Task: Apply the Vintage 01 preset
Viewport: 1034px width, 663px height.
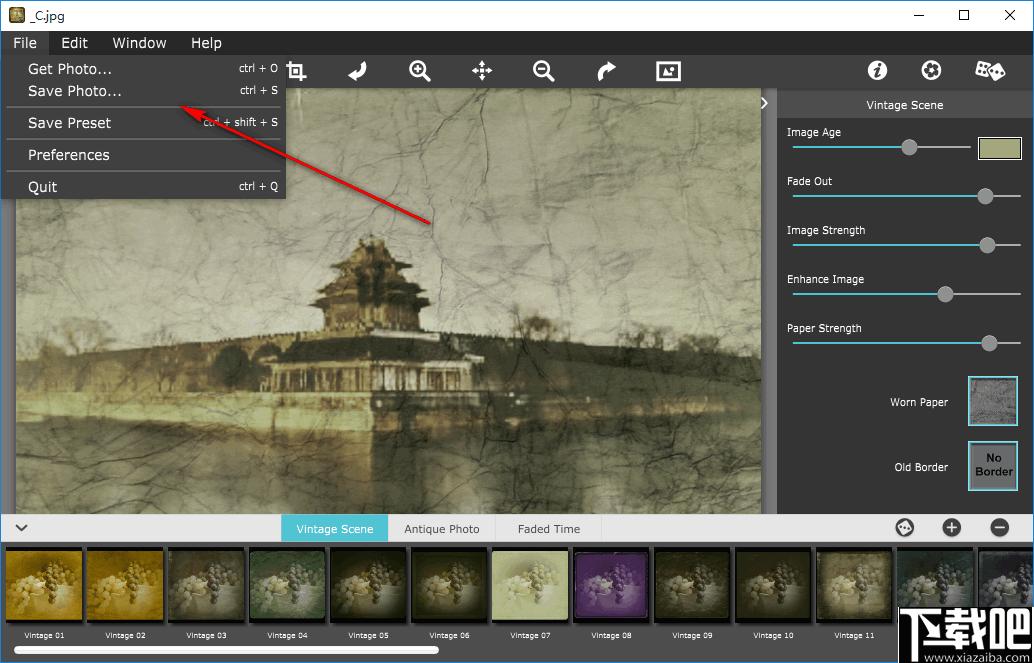Action: 44,586
